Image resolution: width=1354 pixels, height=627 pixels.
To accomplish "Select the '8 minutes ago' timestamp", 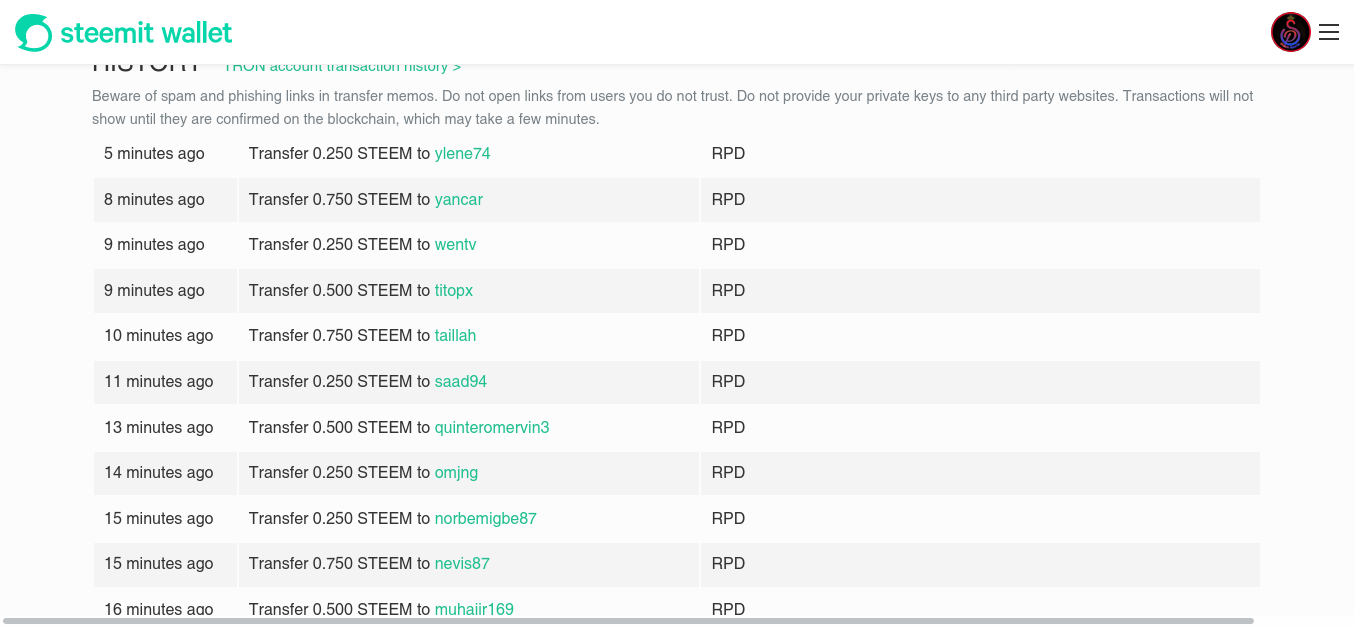I will point(154,200).
